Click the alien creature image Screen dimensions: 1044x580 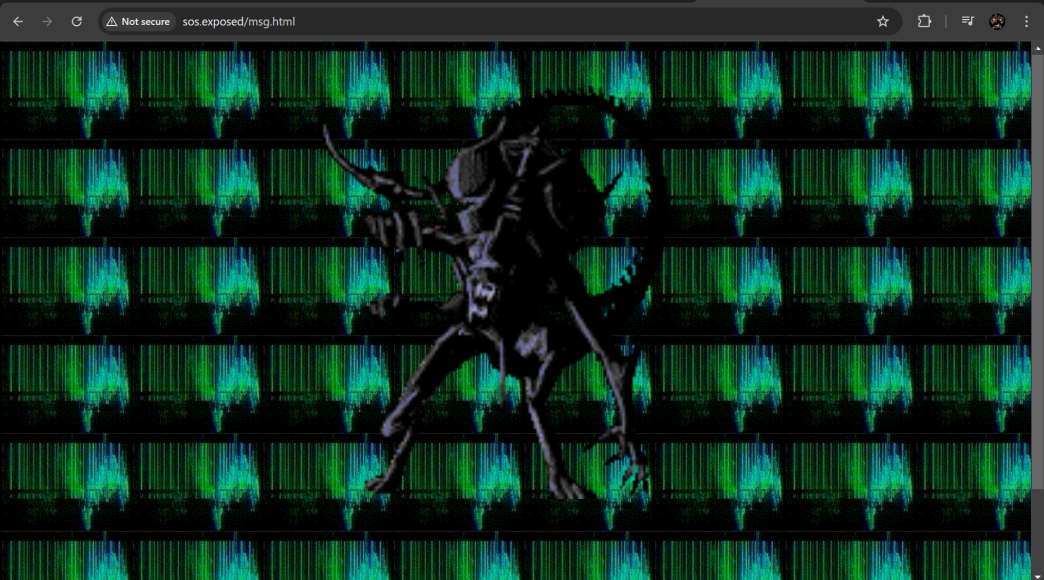pos(496,293)
